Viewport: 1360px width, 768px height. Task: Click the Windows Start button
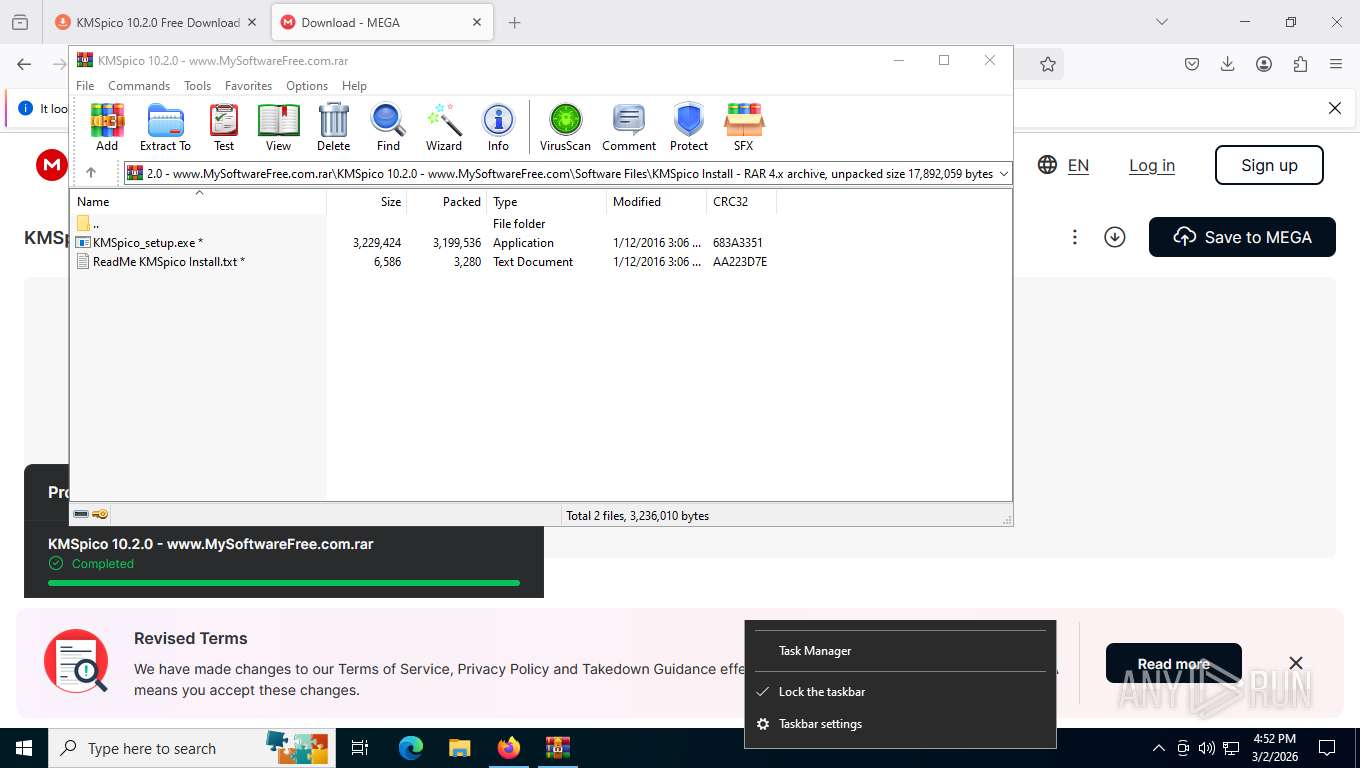(24, 748)
